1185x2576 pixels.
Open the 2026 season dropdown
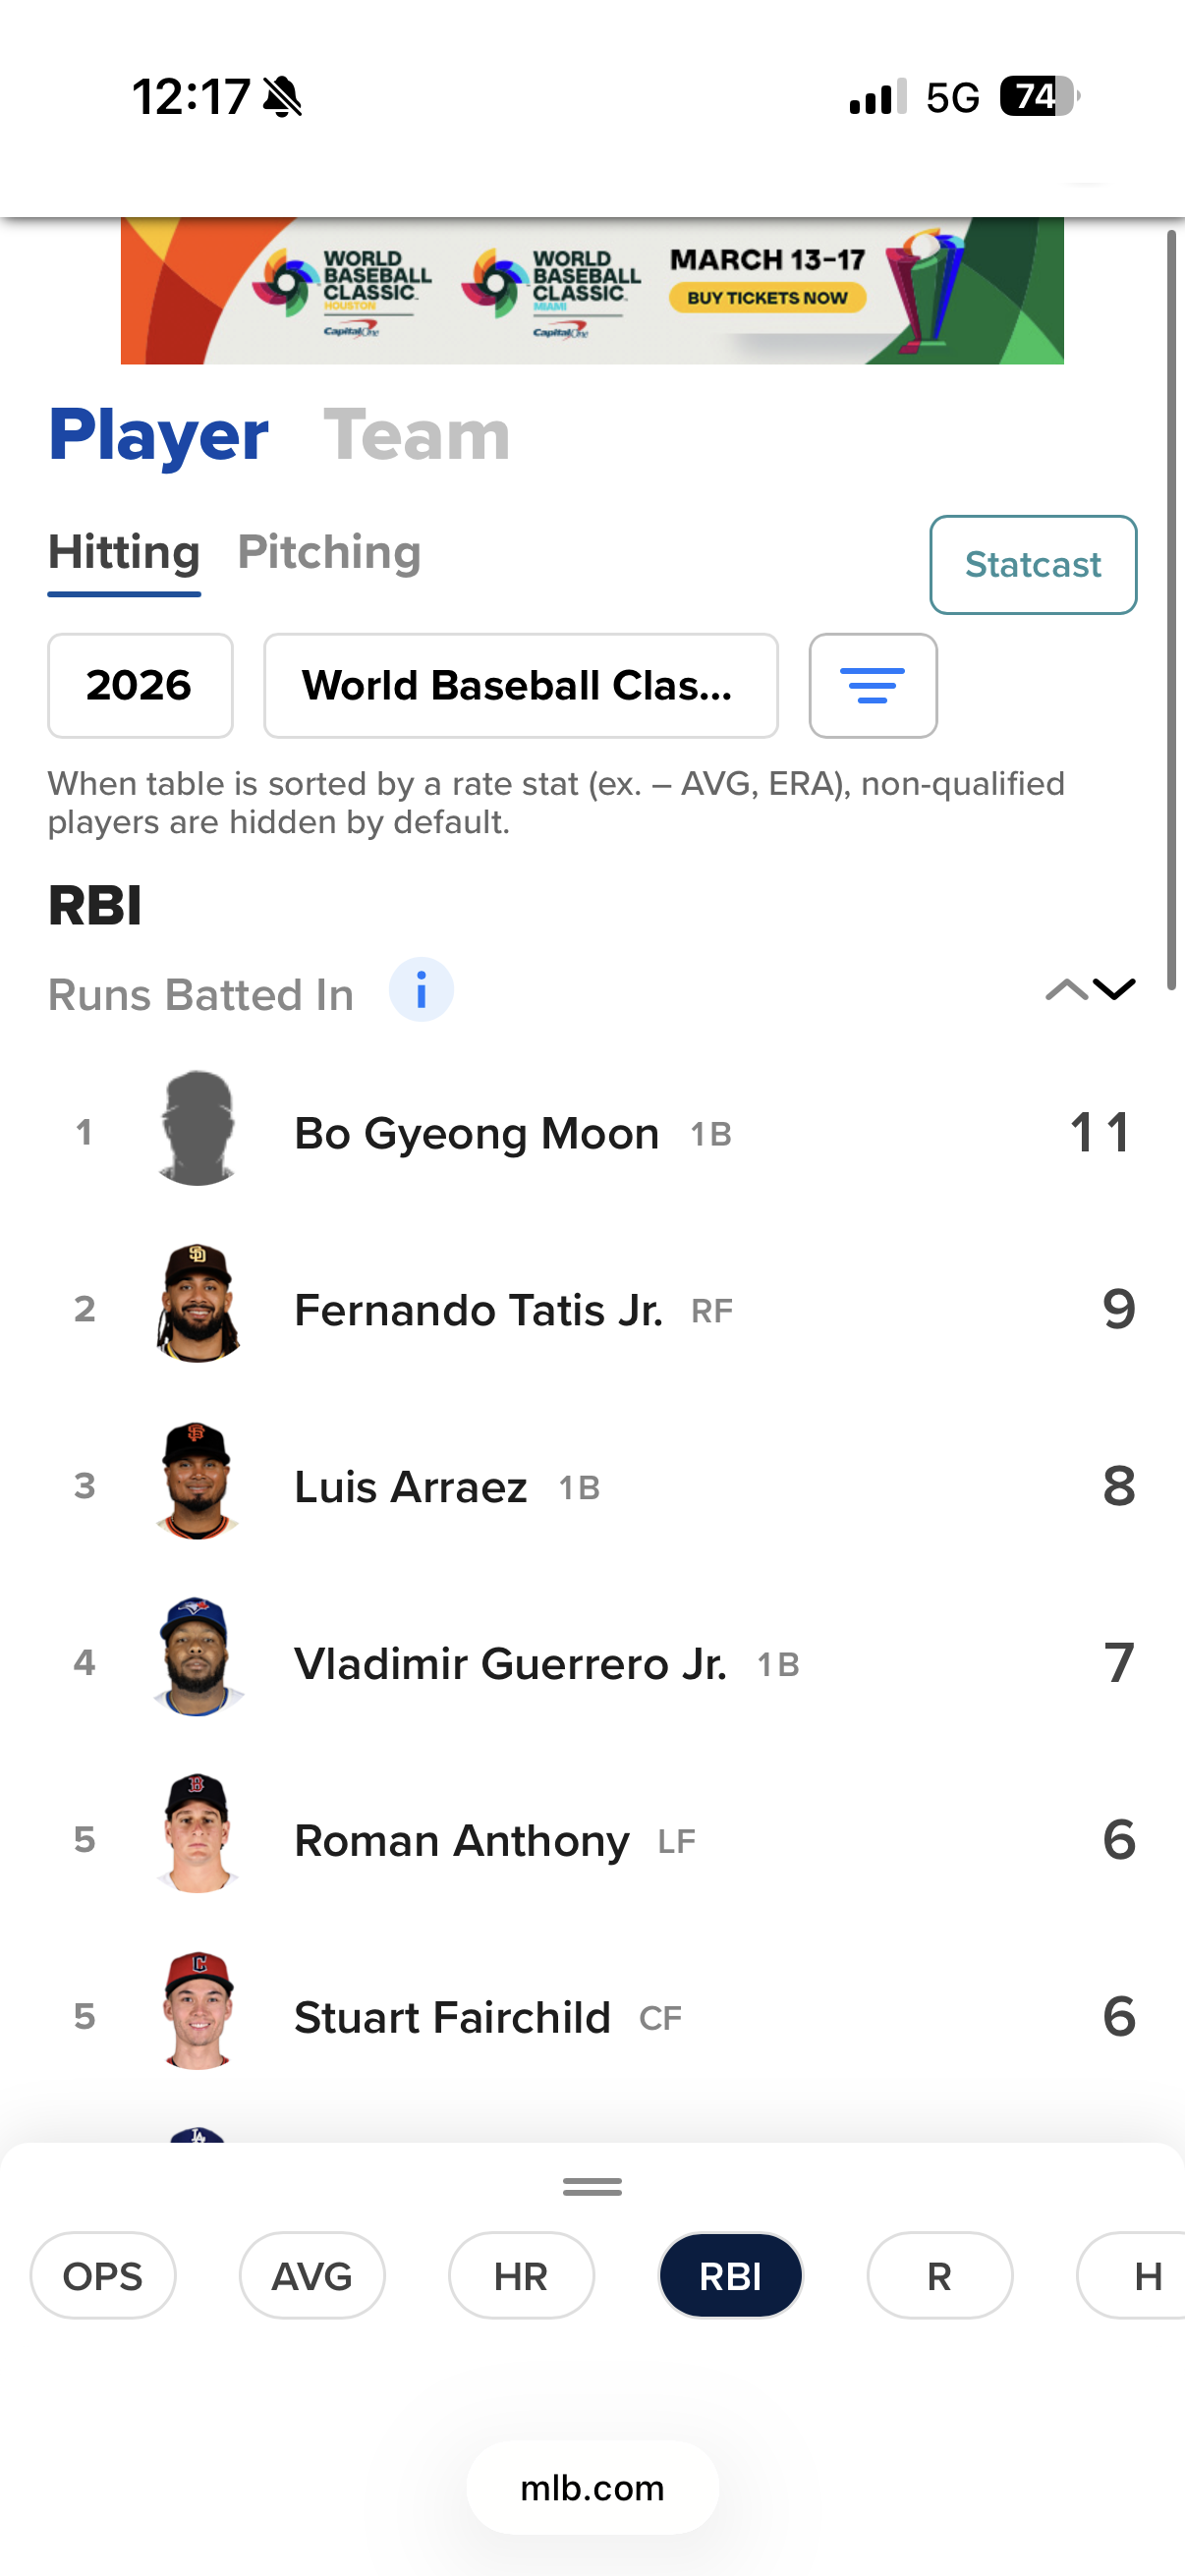coord(140,686)
